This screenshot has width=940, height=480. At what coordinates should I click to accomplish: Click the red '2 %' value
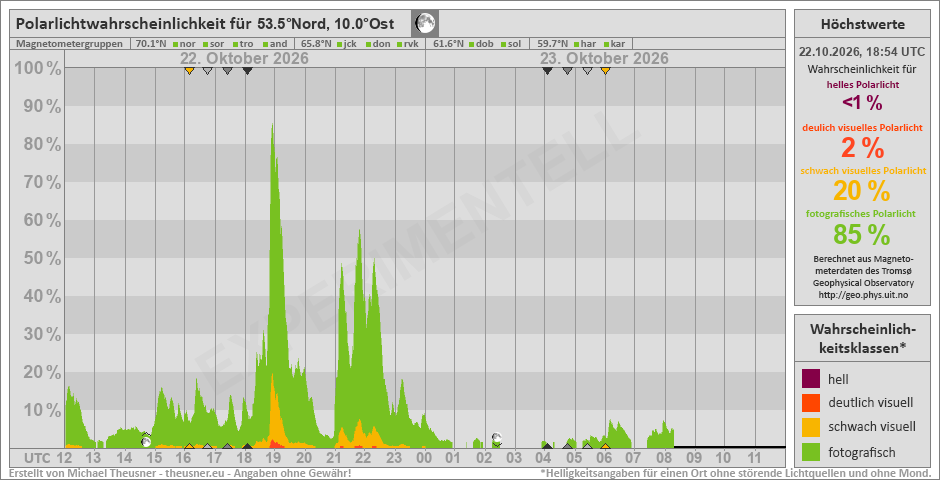point(863,147)
